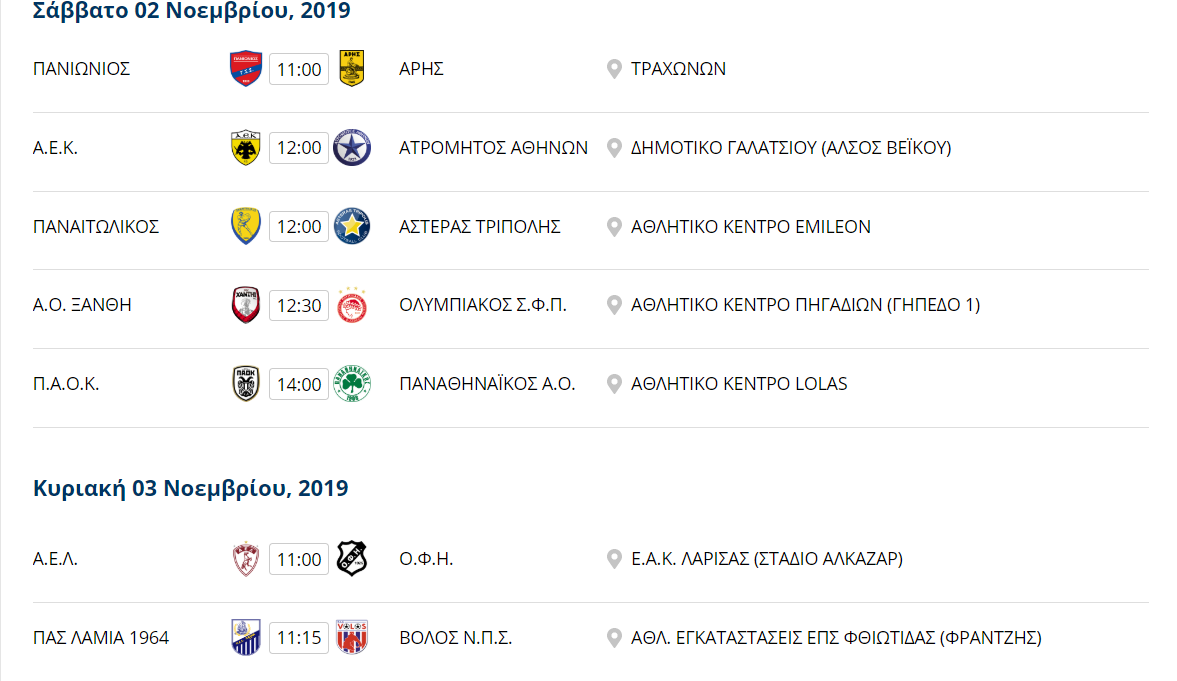Open the 11:00 ΠΑΝΙΩΝΙΟΣ match time box
This screenshot has width=1177, height=681.
tap(299, 69)
